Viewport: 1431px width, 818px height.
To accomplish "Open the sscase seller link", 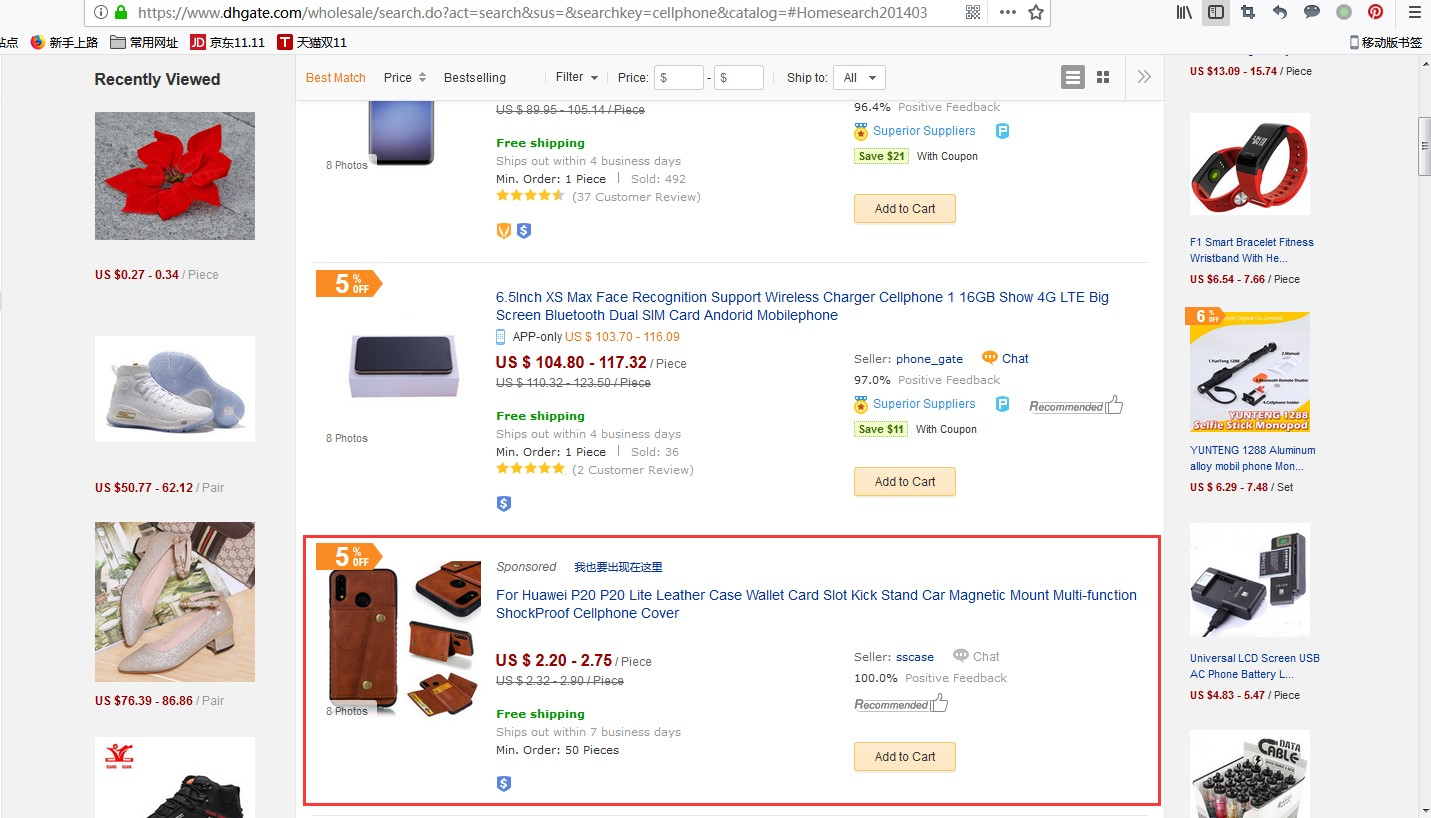I will [915, 657].
